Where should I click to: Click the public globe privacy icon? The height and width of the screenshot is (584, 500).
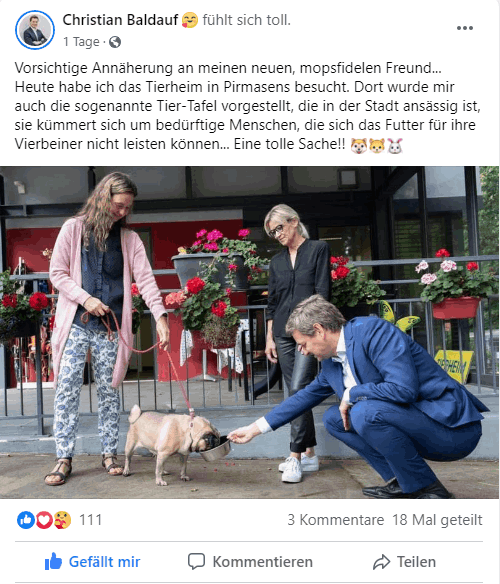pos(115,42)
